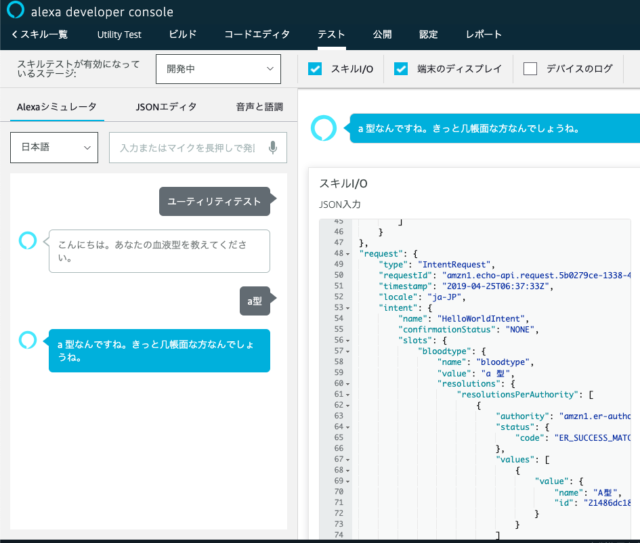Collapse the "intent" fold at line 53
This screenshot has height=543, width=640.
tap(348, 308)
